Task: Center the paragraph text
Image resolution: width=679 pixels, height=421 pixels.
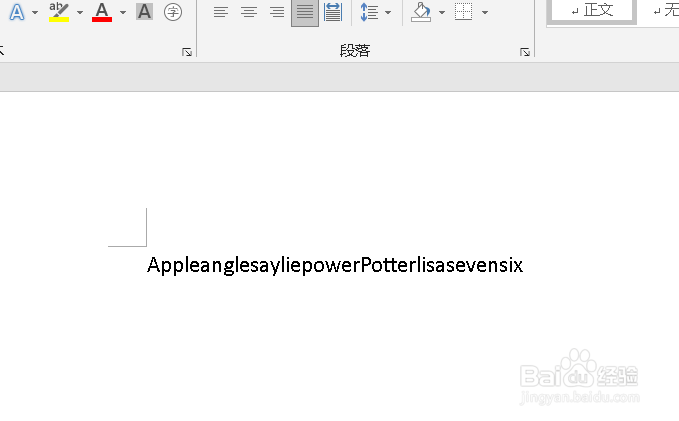Action: (x=249, y=12)
